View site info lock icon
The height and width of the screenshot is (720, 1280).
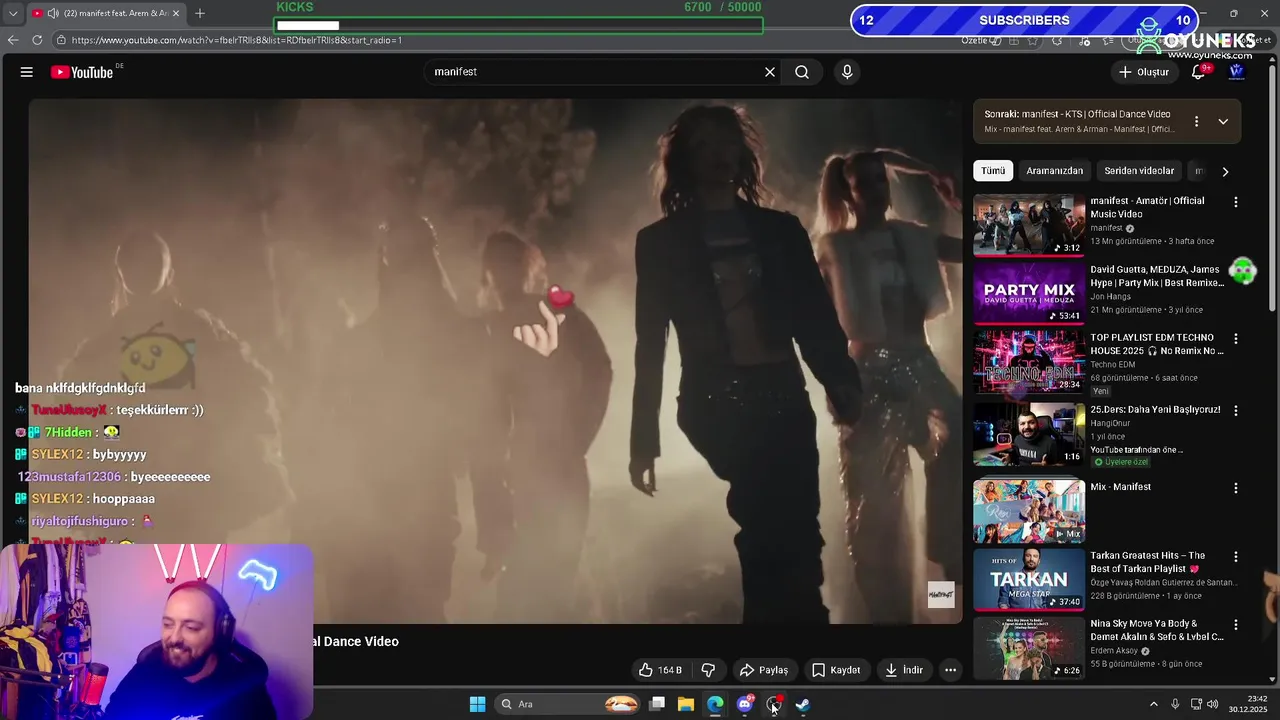[x=61, y=40]
